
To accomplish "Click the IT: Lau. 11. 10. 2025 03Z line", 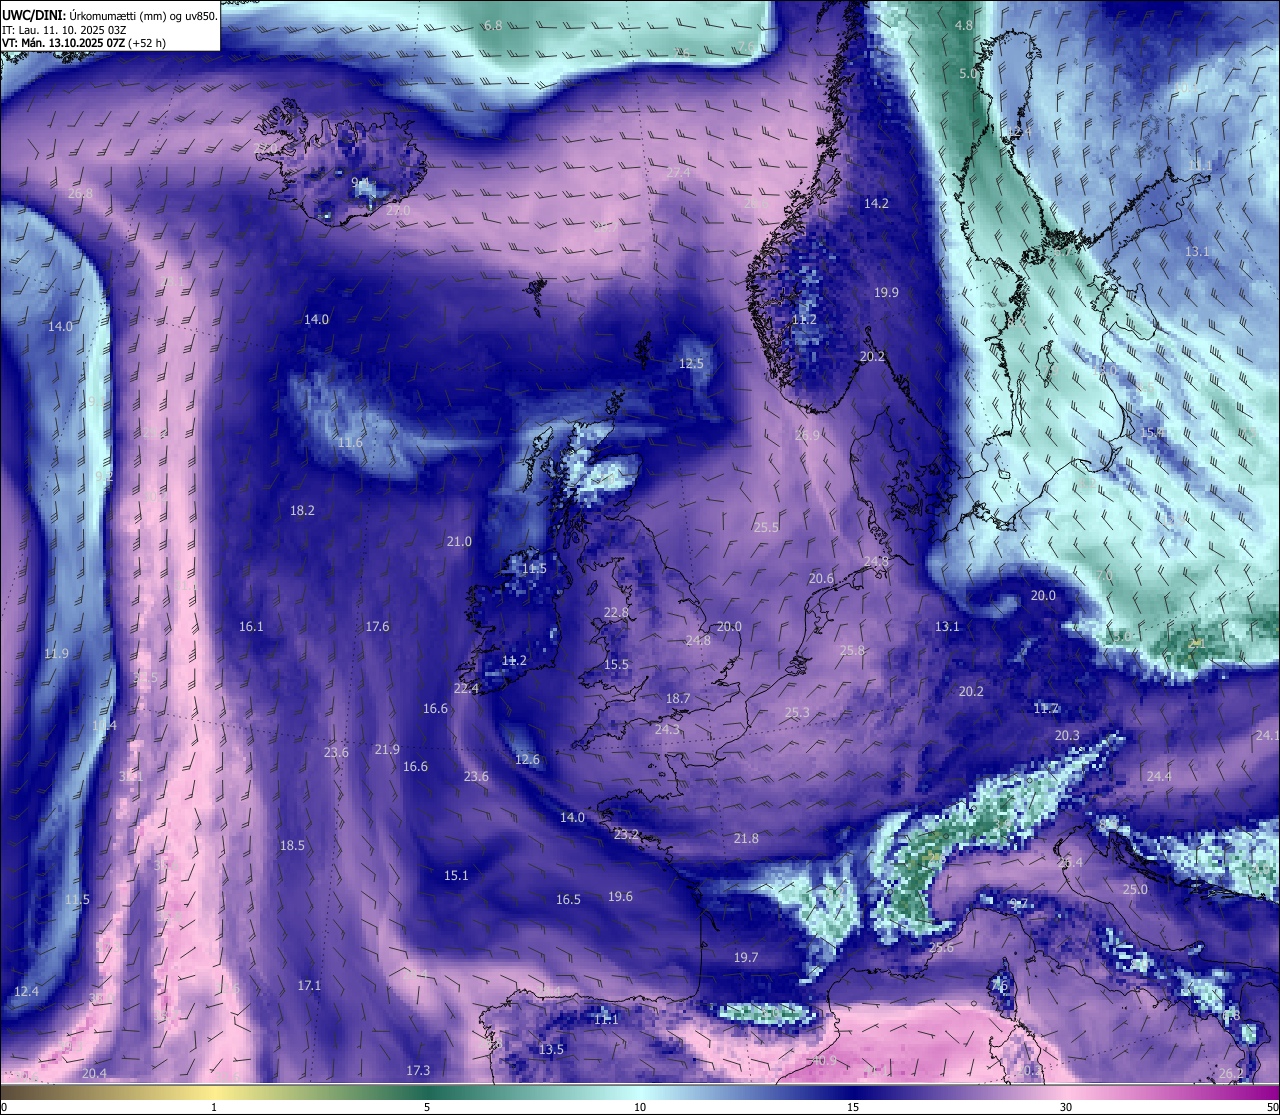I will pos(64,30).
